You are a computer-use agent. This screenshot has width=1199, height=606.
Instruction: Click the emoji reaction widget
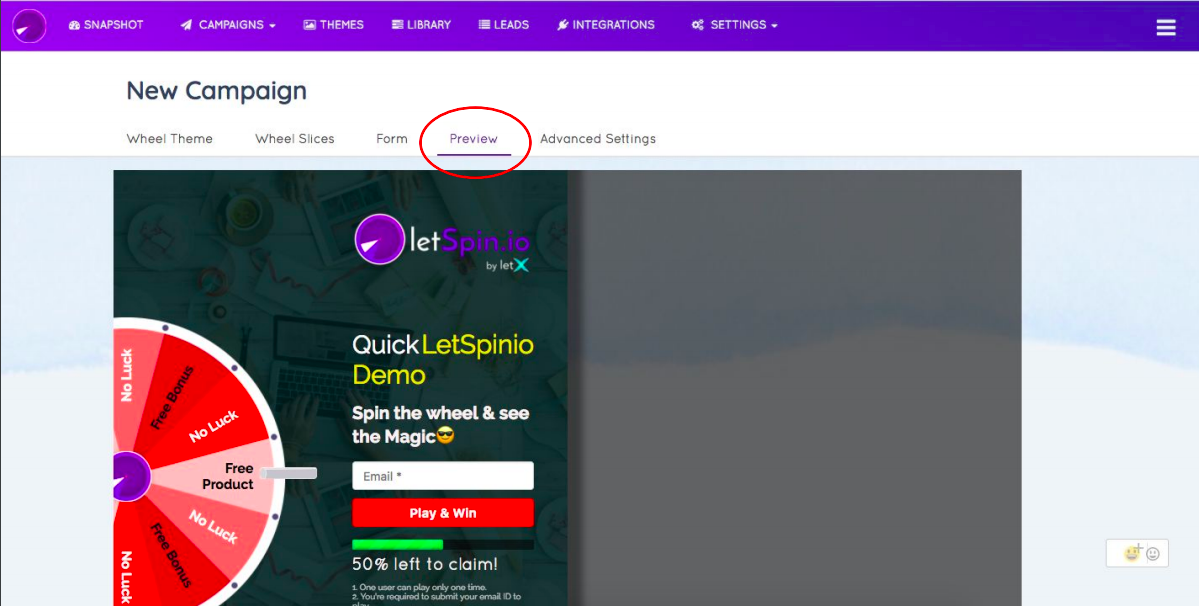[x=1136, y=553]
